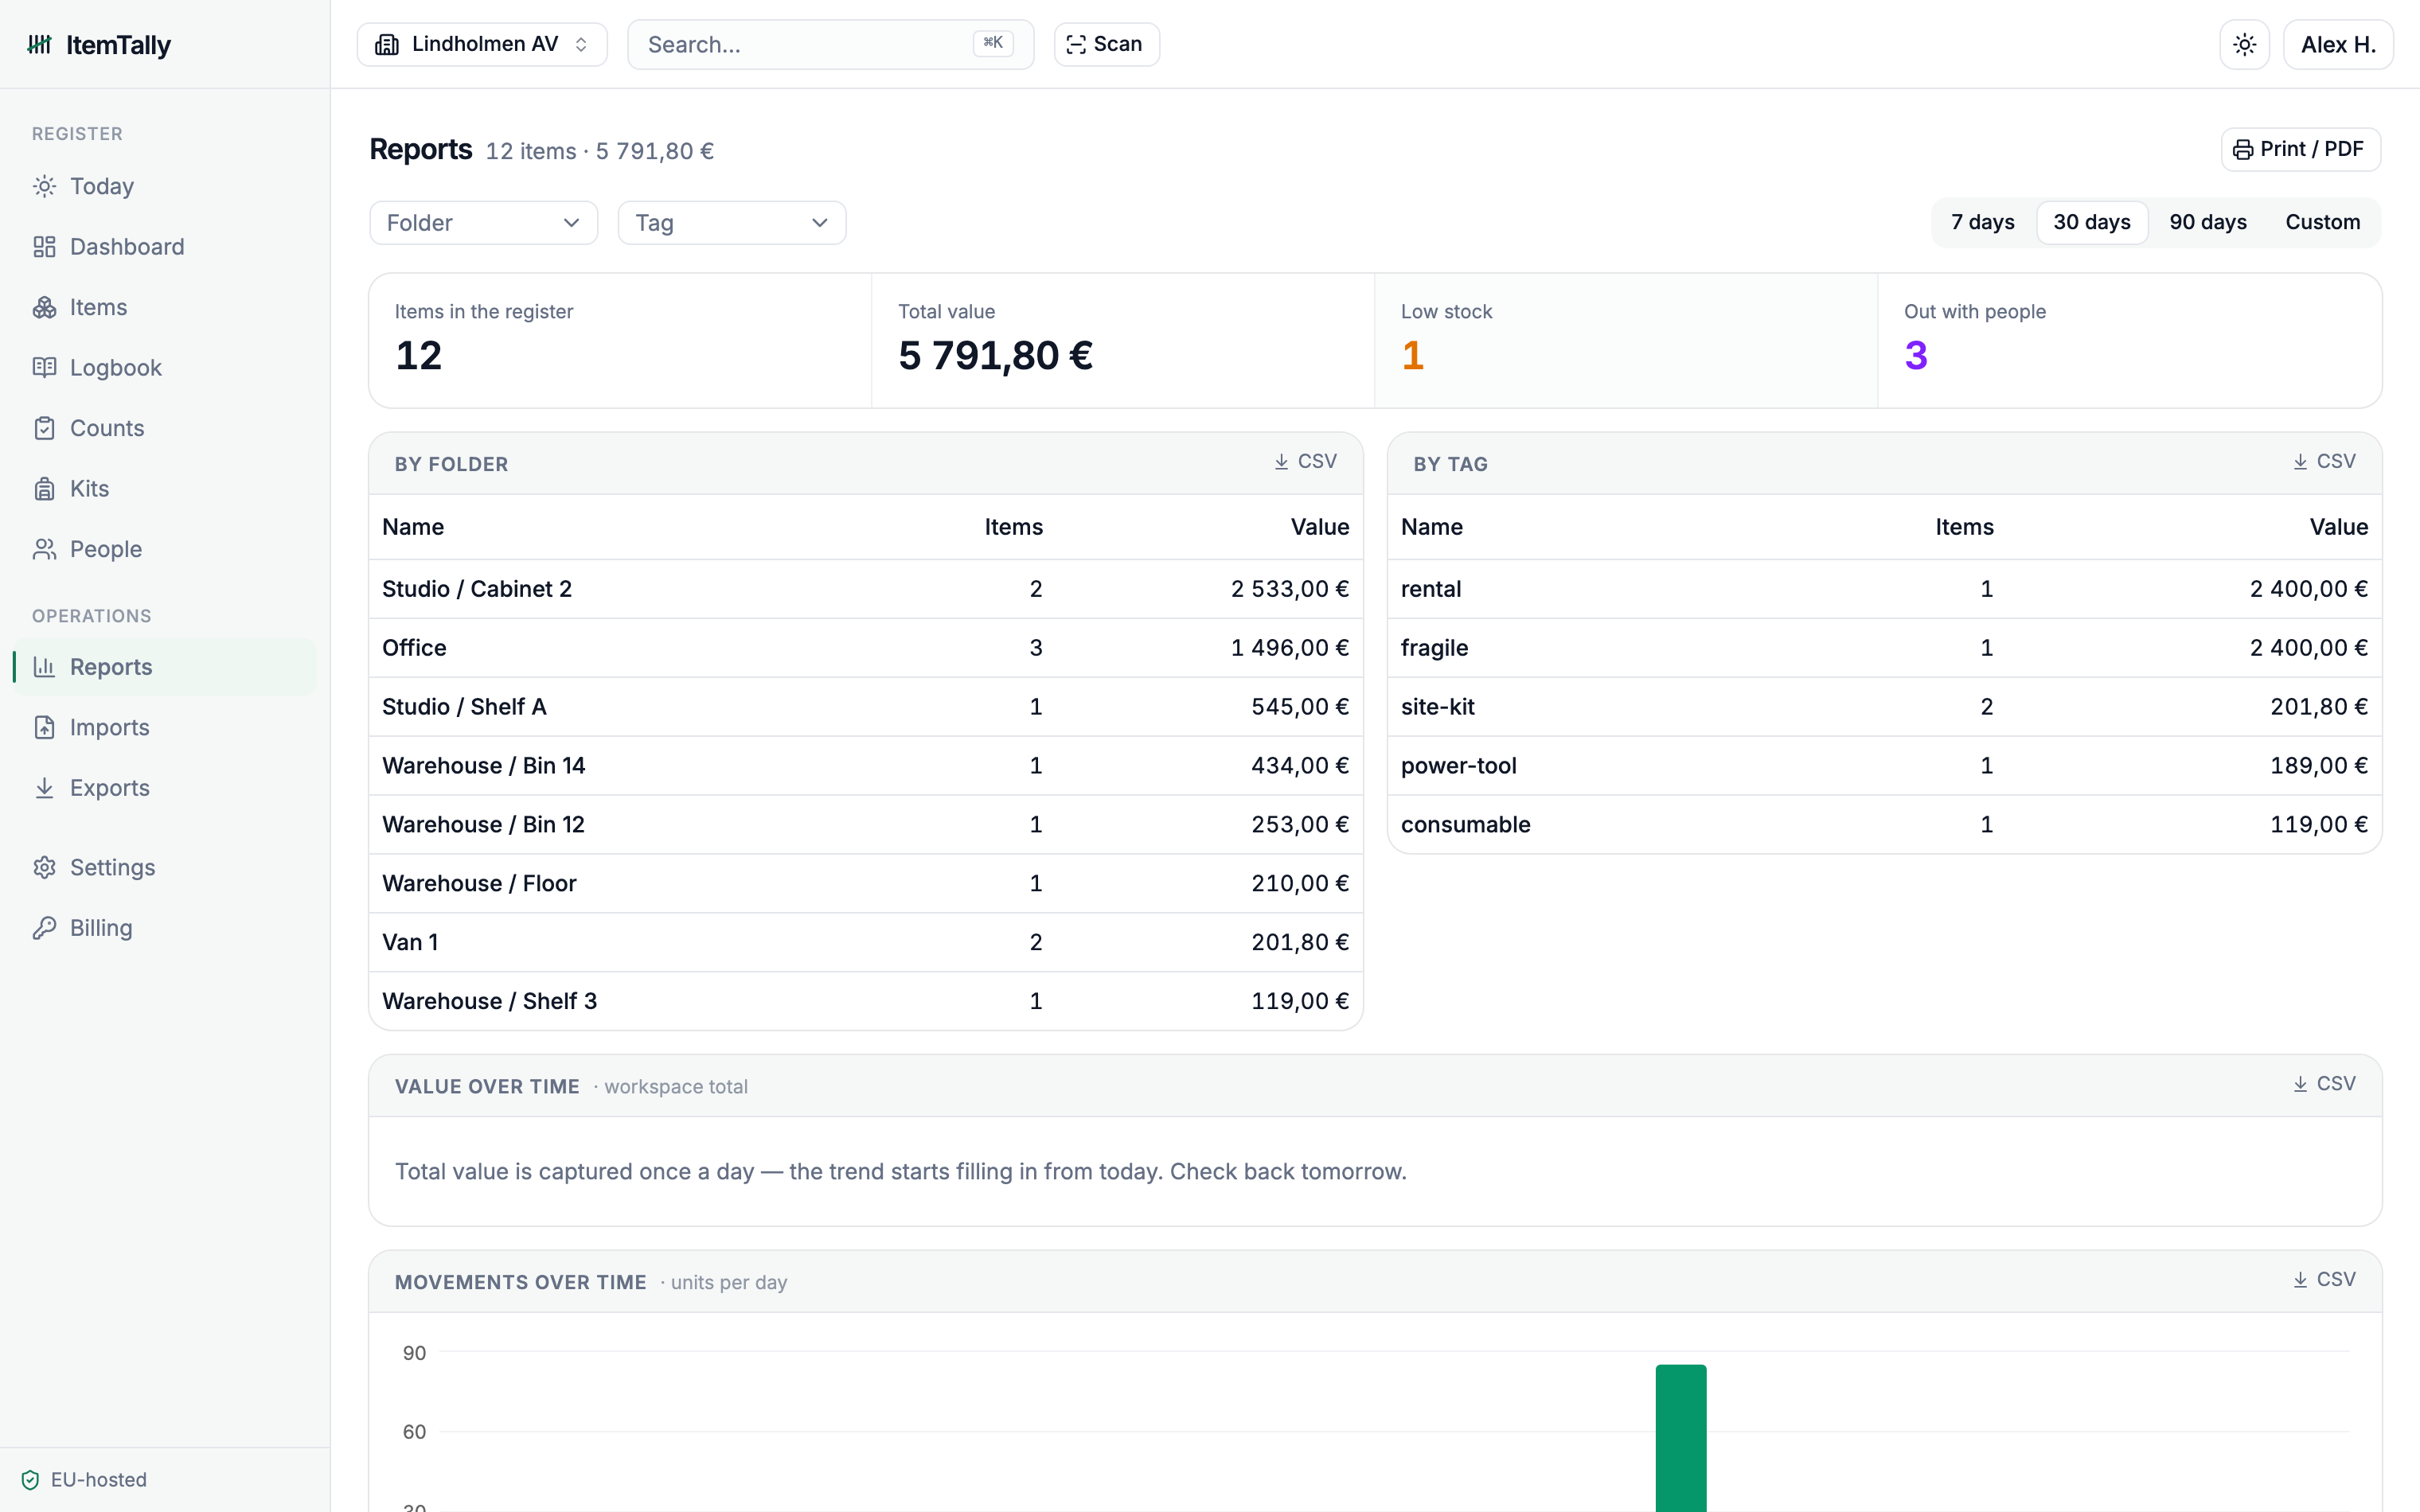The height and width of the screenshot is (1512, 2420).
Task: Click the EU-hosted label in the sidebar footer
Action: click(x=98, y=1480)
